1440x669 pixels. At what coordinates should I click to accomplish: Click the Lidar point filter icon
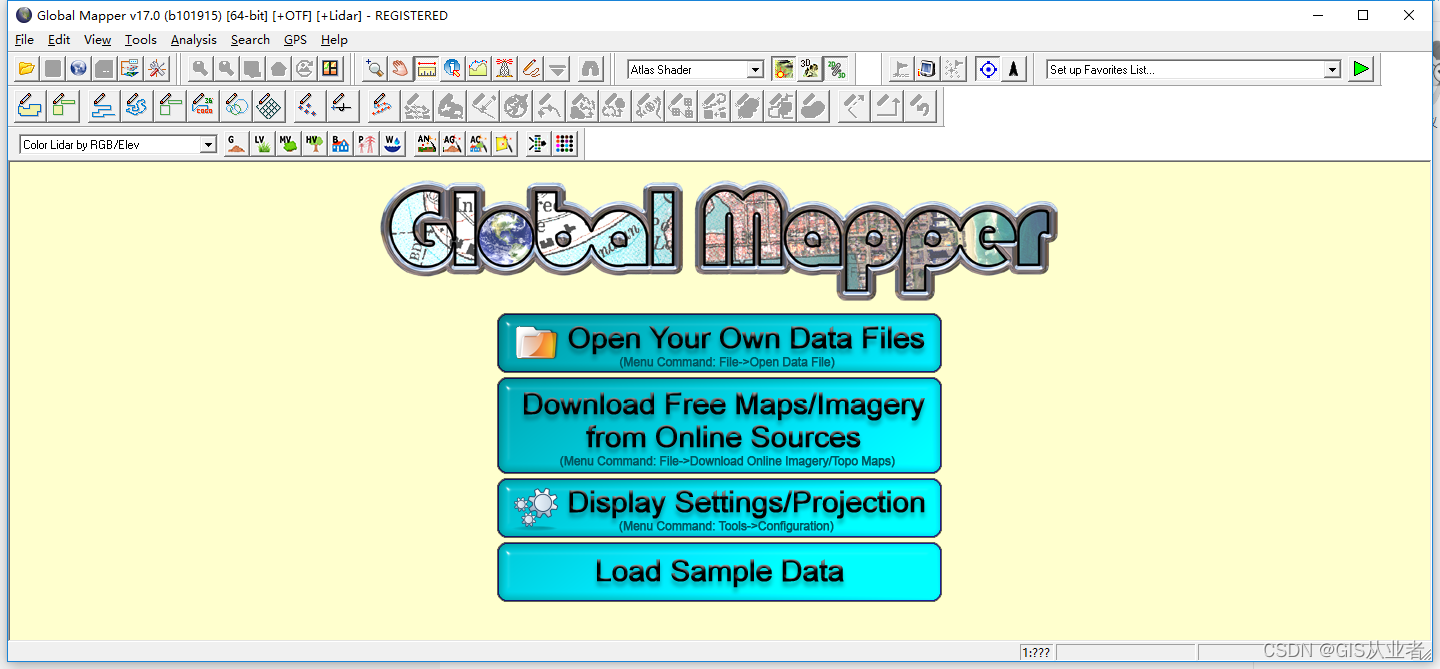point(538,144)
